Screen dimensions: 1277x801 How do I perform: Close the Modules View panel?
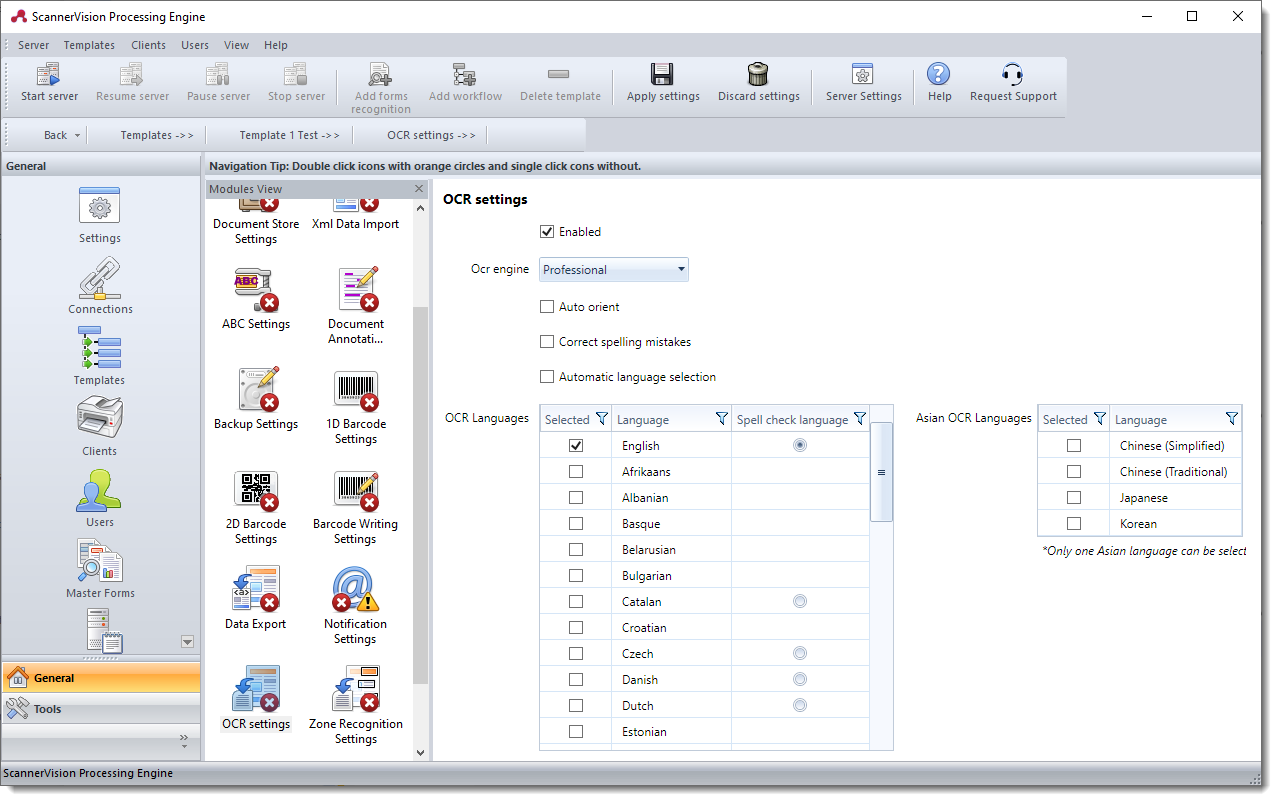[419, 189]
